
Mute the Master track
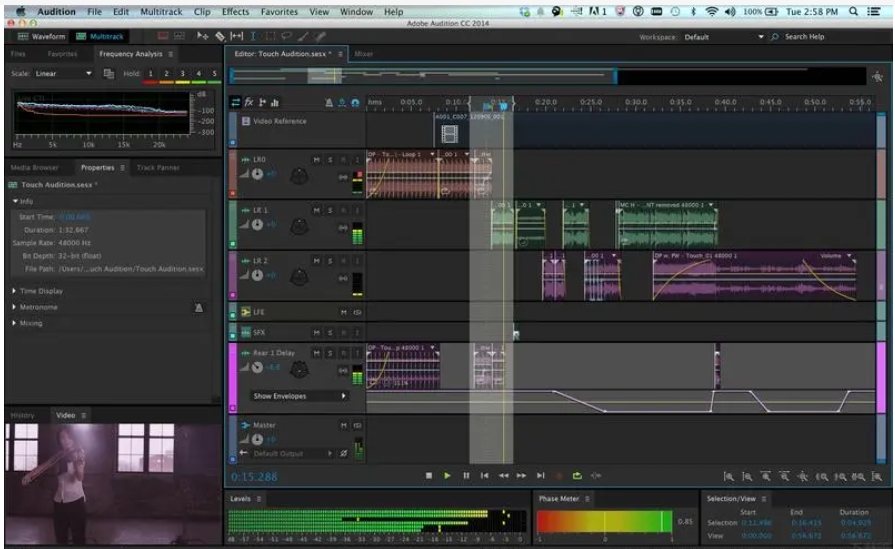pos(344,425)
